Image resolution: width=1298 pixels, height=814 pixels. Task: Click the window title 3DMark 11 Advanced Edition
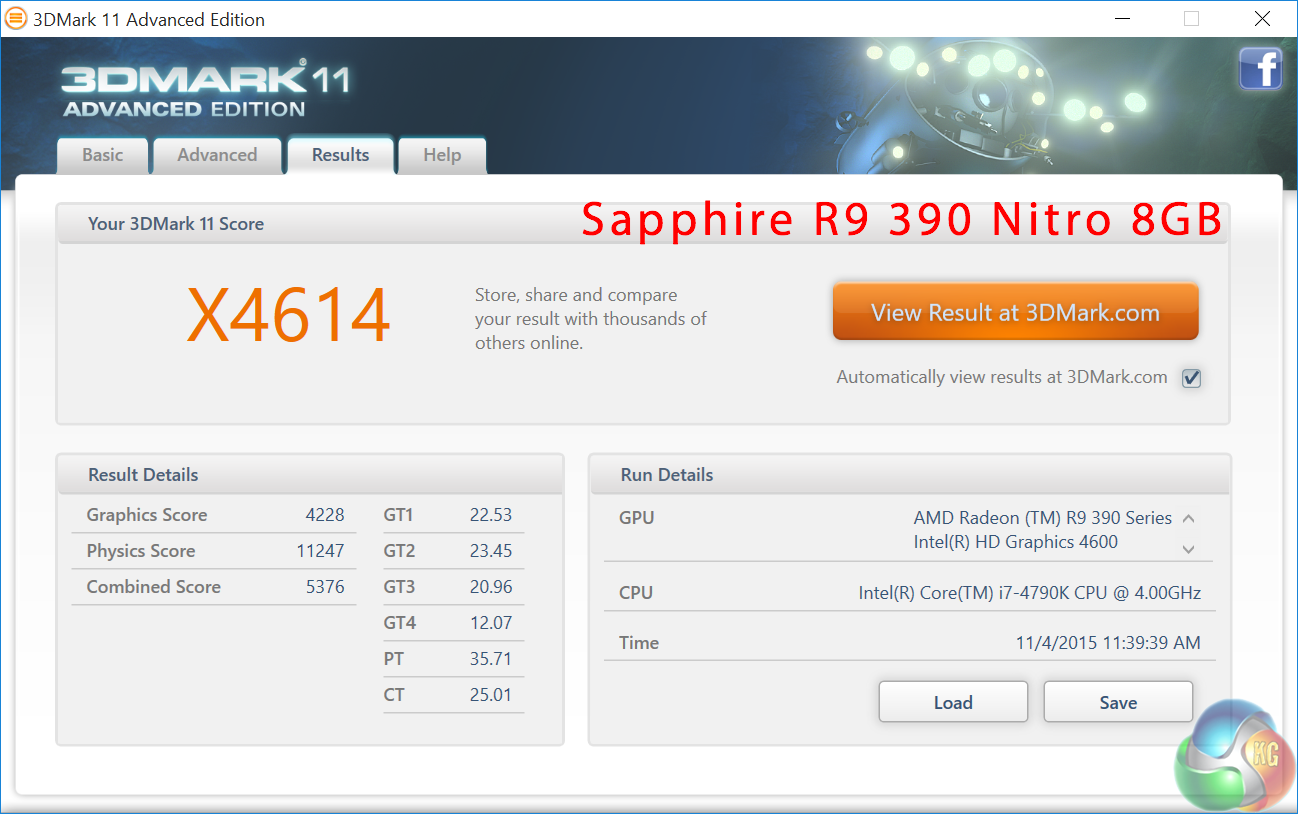point(149,19)
